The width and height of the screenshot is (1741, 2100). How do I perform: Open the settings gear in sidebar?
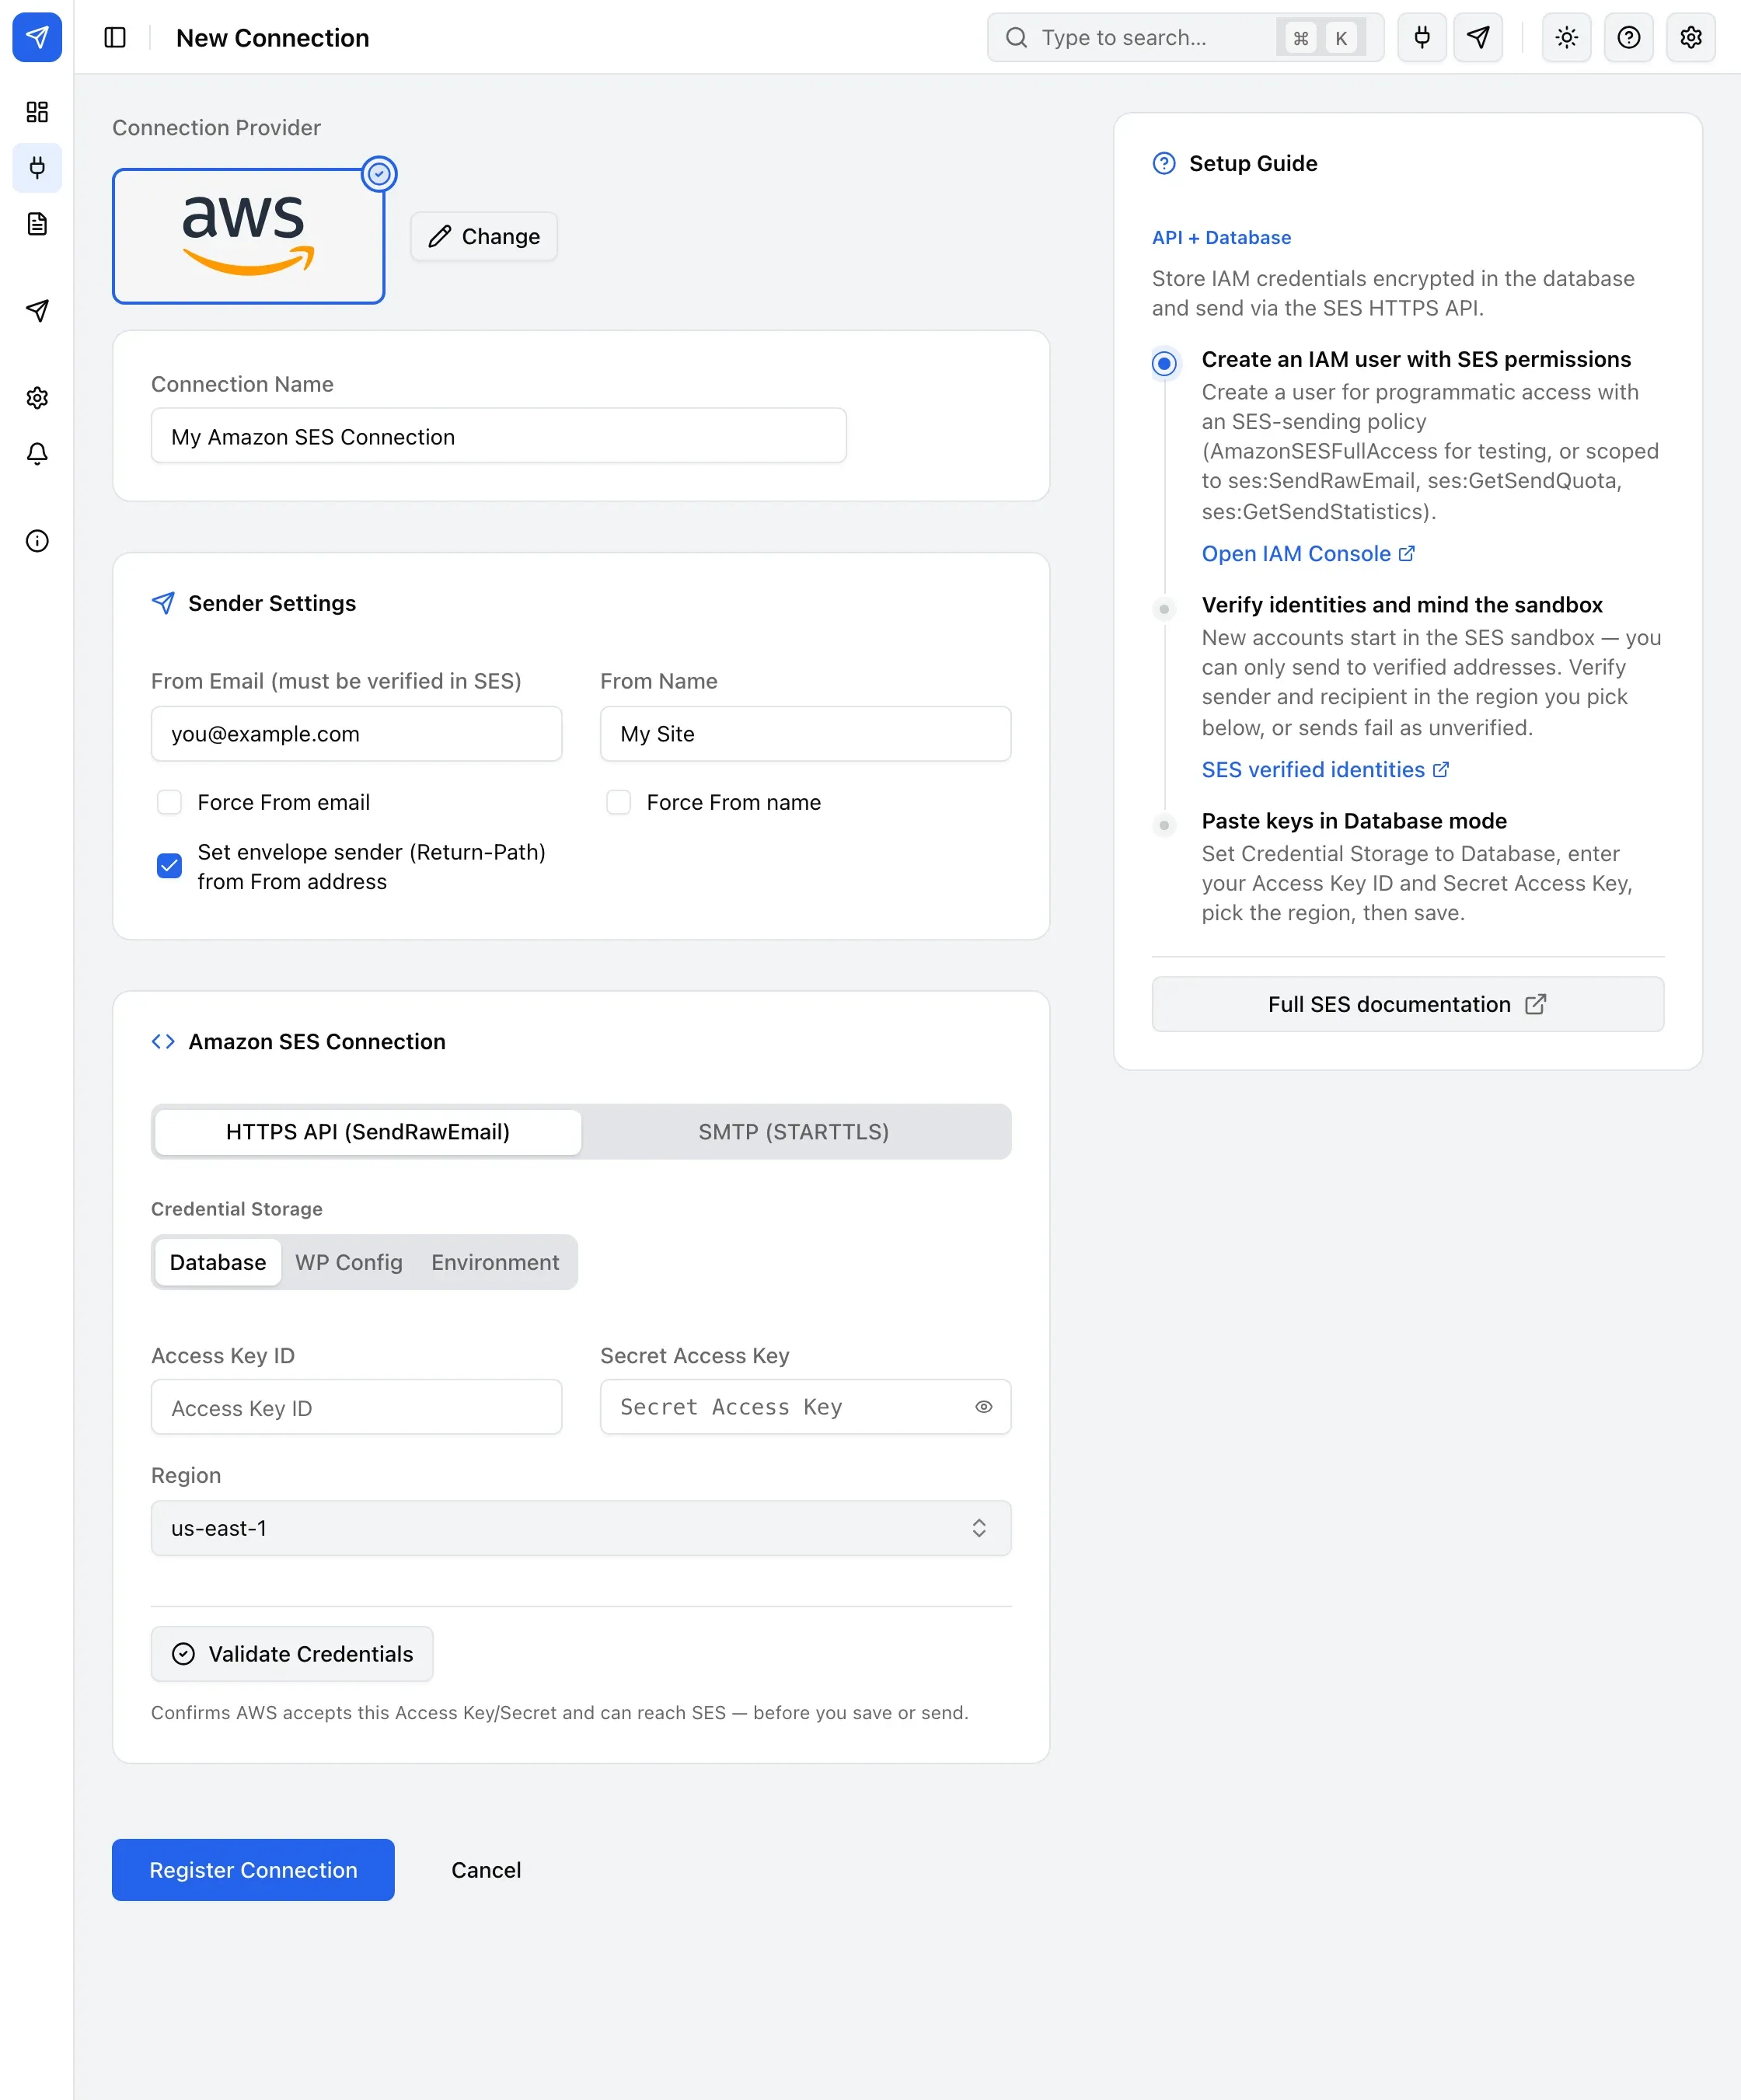(x=37, y=398)
